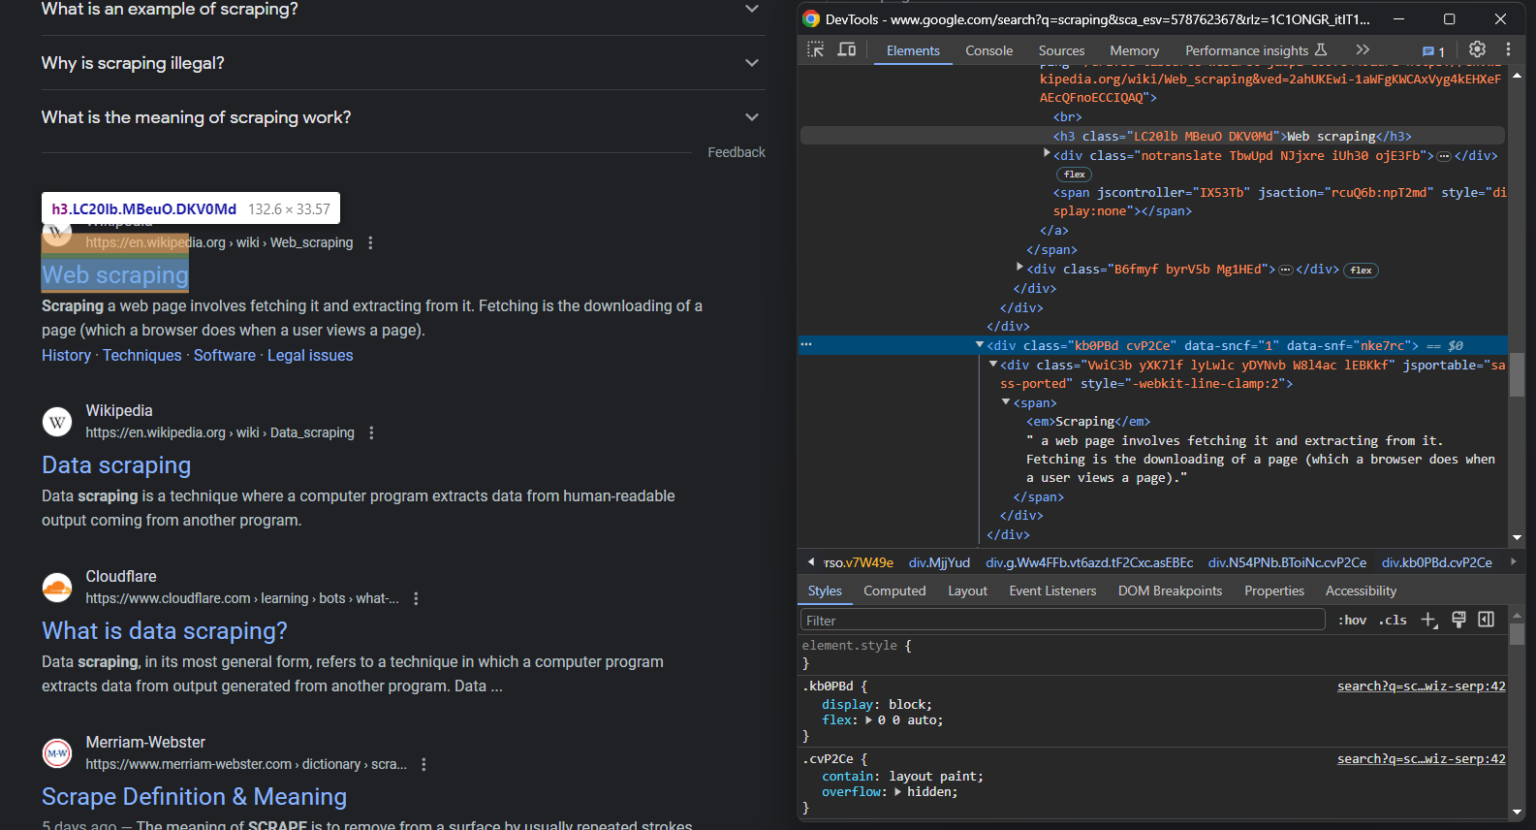Show the computed styles sidebar icon
1536x830 pixels.
[1486, 620]
